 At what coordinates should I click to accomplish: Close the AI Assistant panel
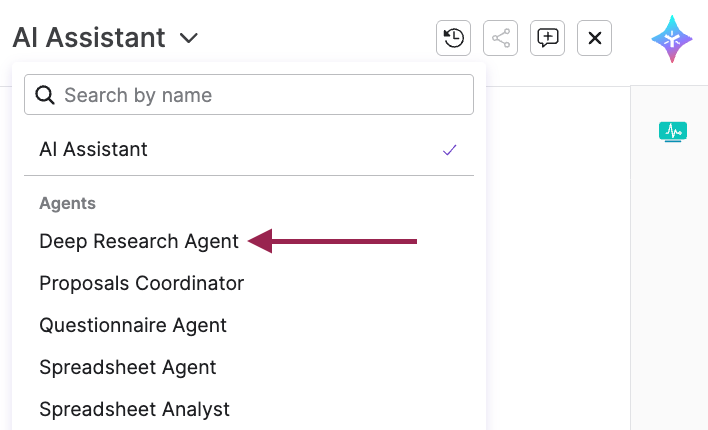tap(595, 38)
